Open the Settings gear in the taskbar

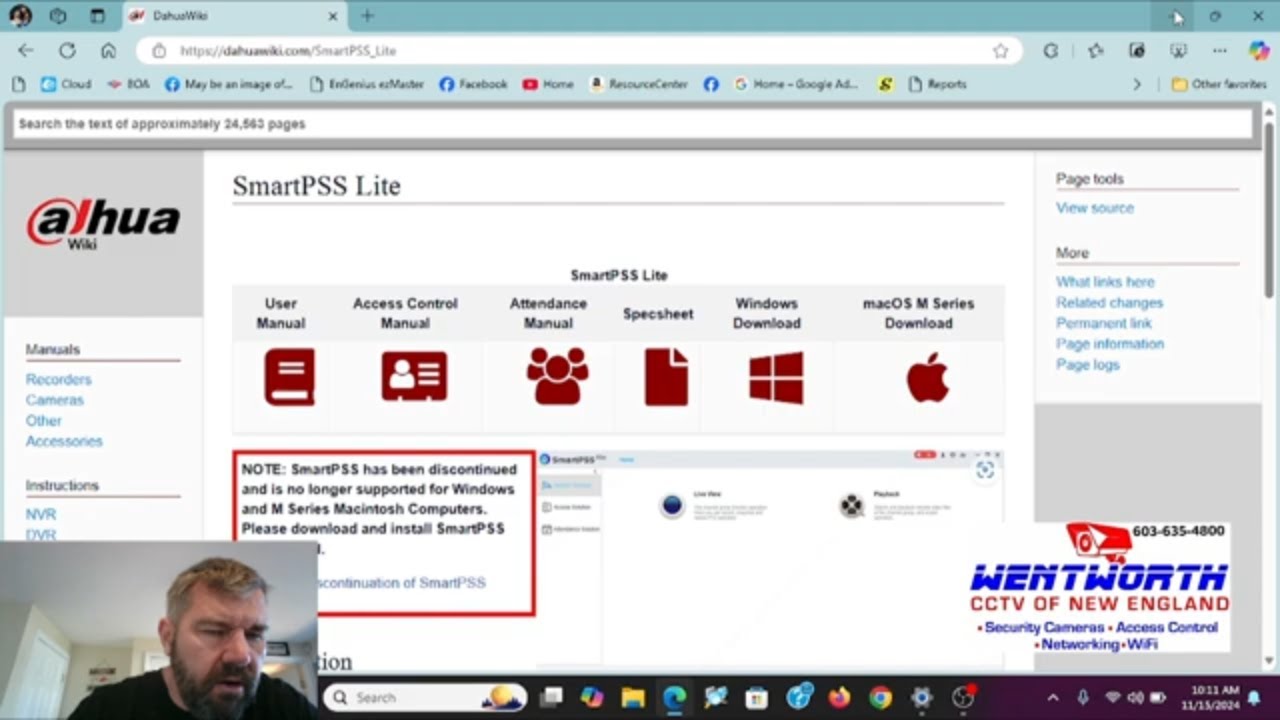(921, 697)
